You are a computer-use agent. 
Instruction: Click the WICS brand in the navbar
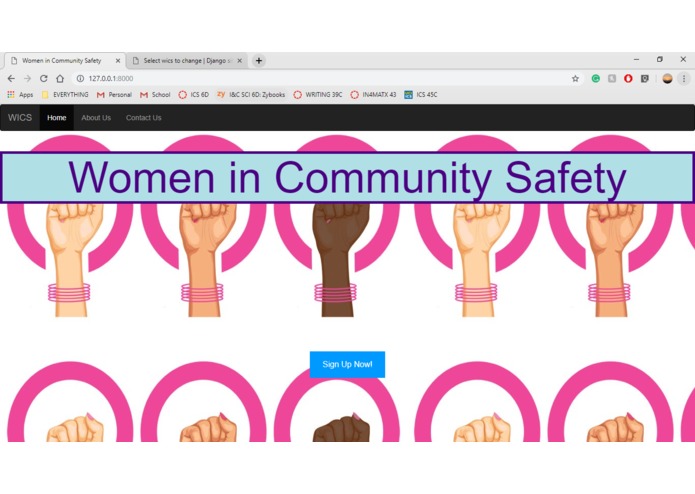click(x=20, y=118)
